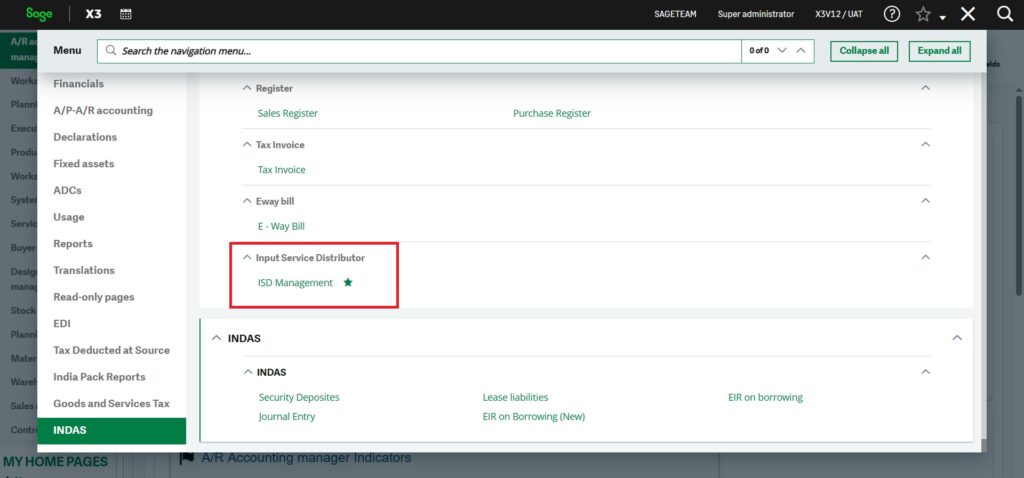
Task: Open the calendar icon beside X3
Action: (125, 14)
